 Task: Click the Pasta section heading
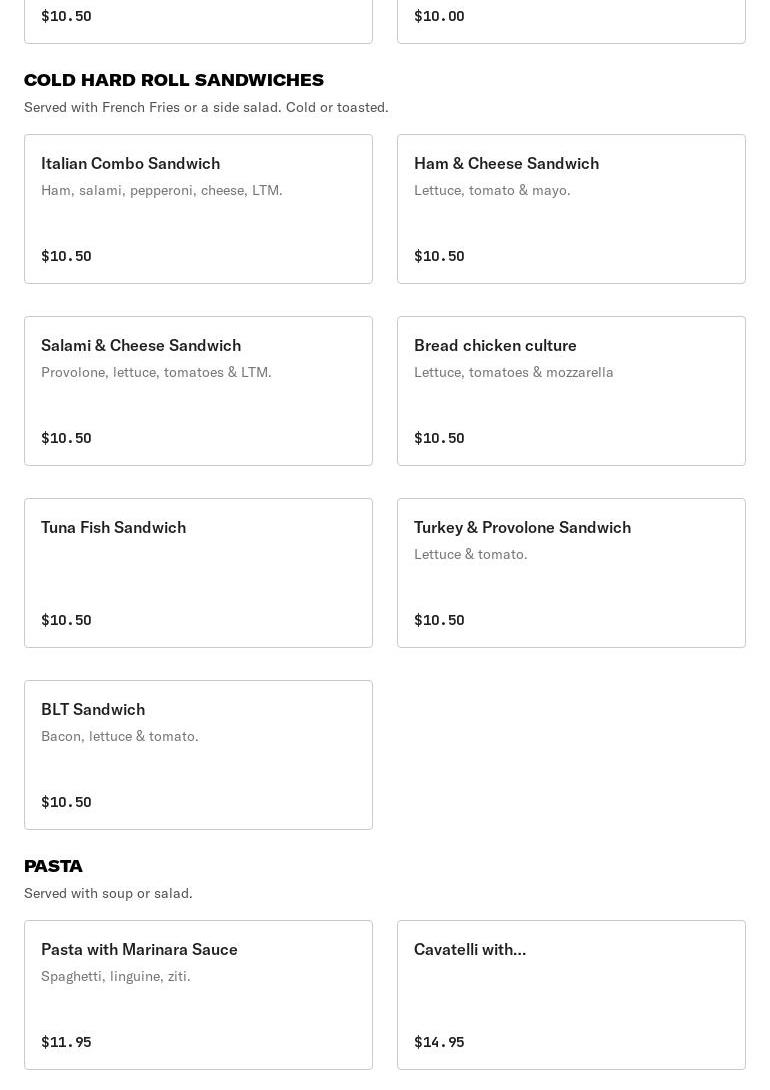click(x=54, y=866)
